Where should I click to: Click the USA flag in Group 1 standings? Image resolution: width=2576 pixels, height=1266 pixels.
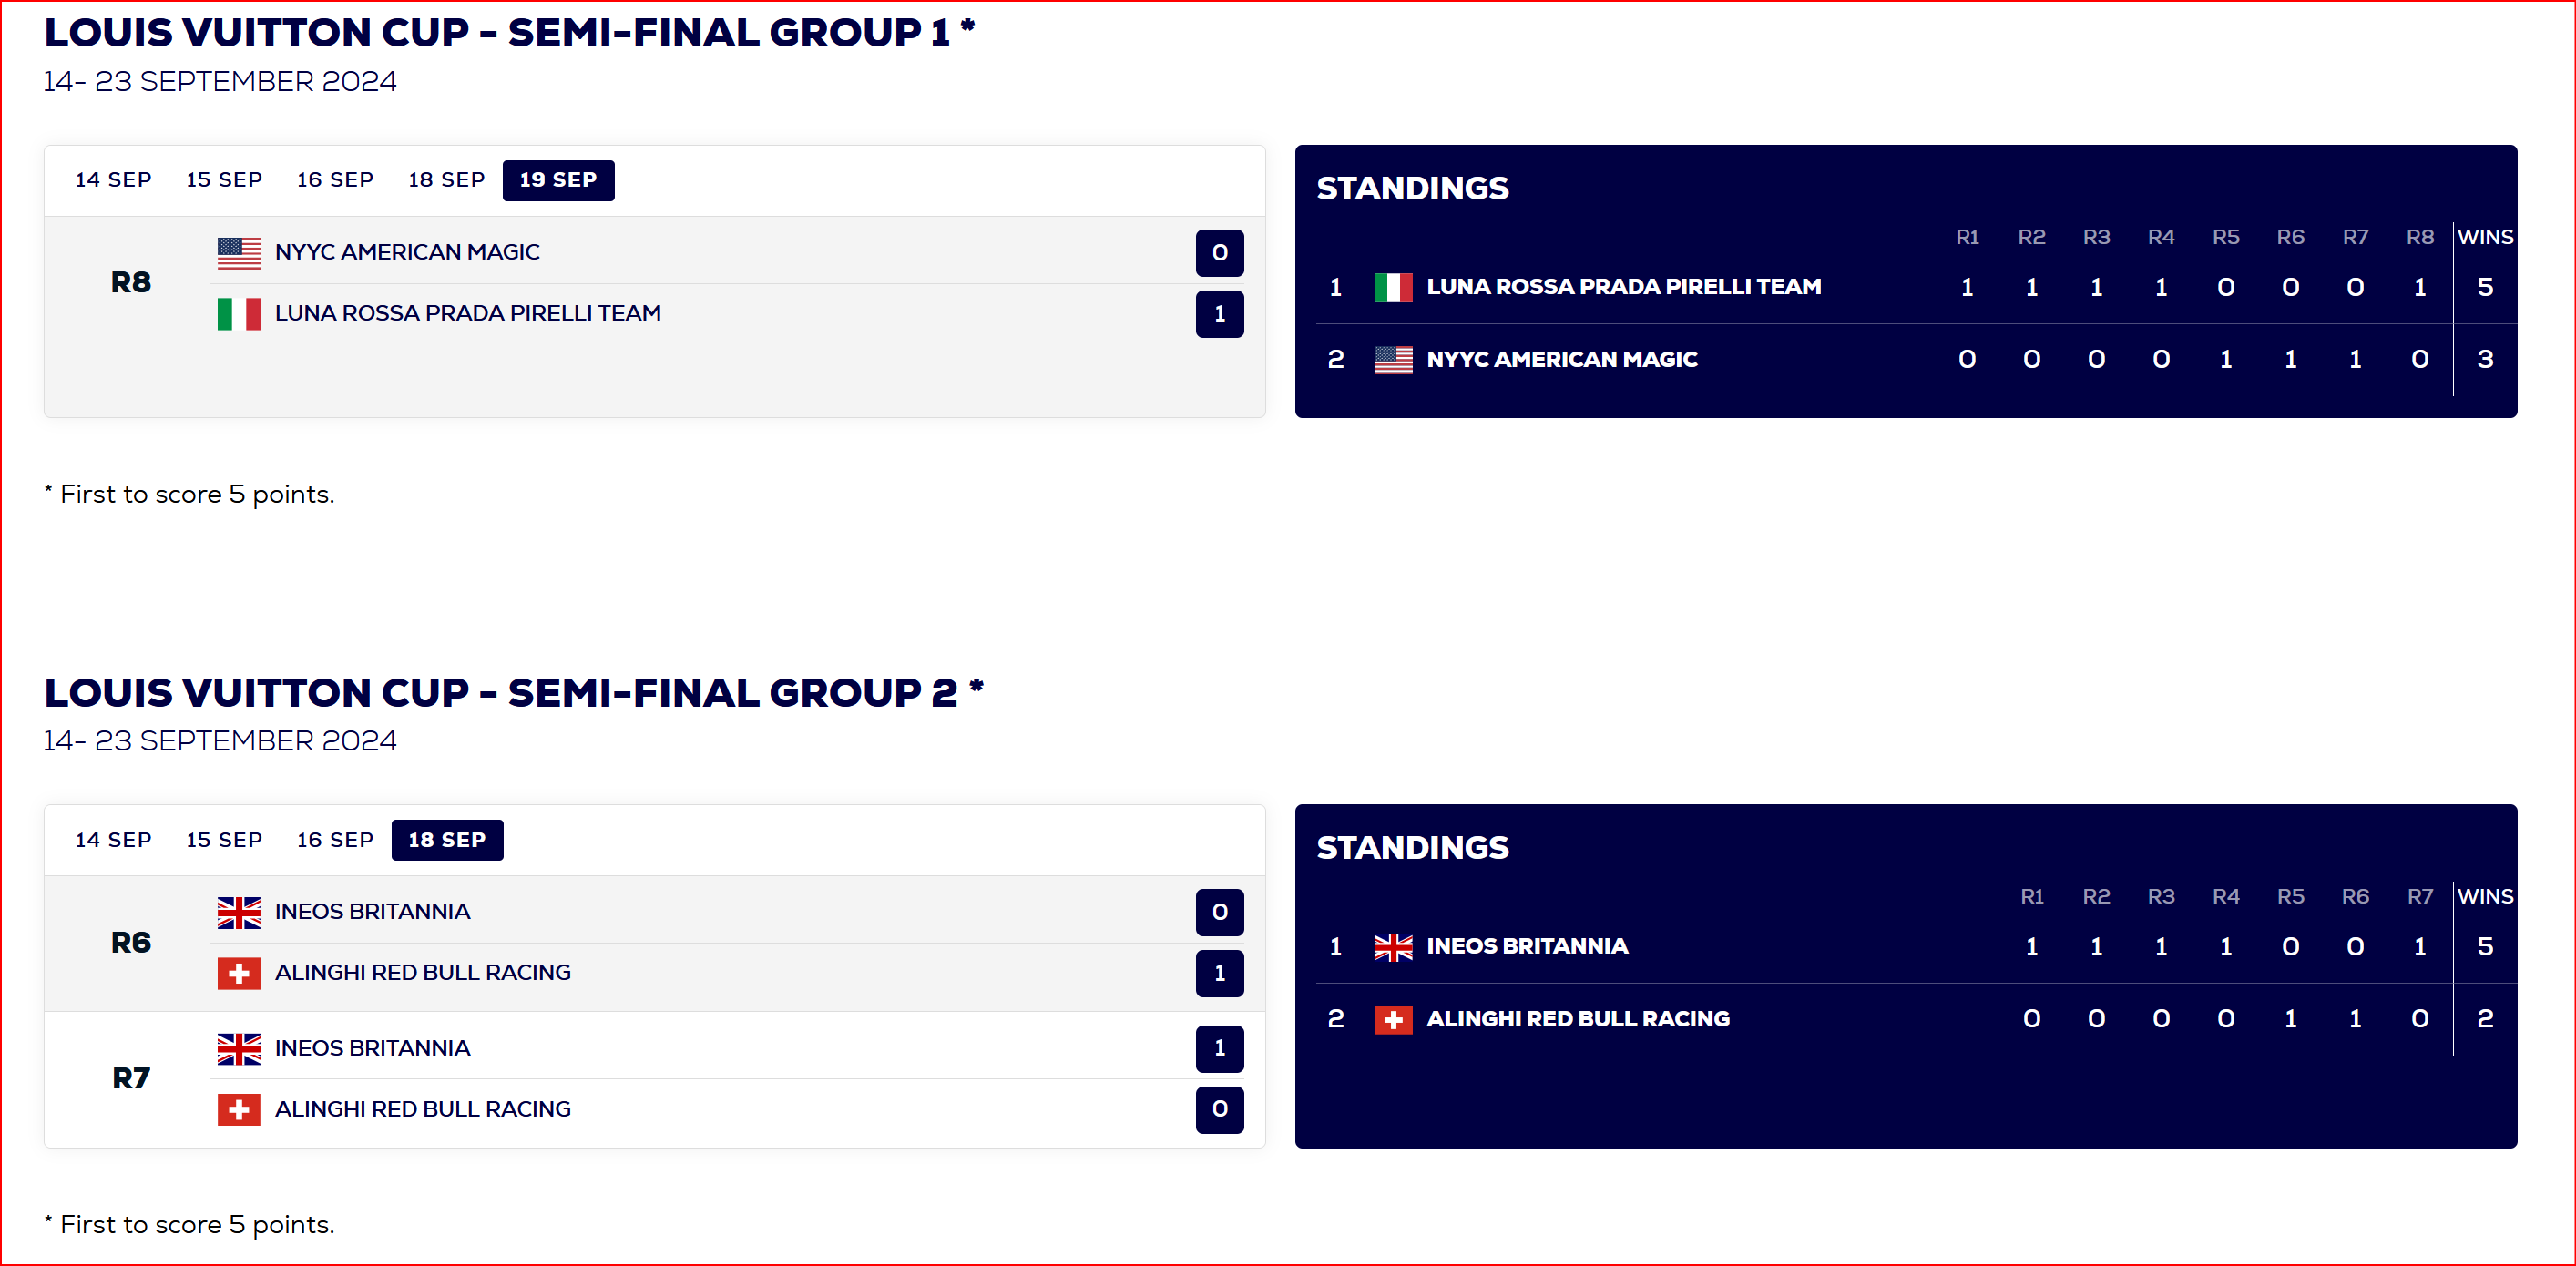[x=1393, y=360]
